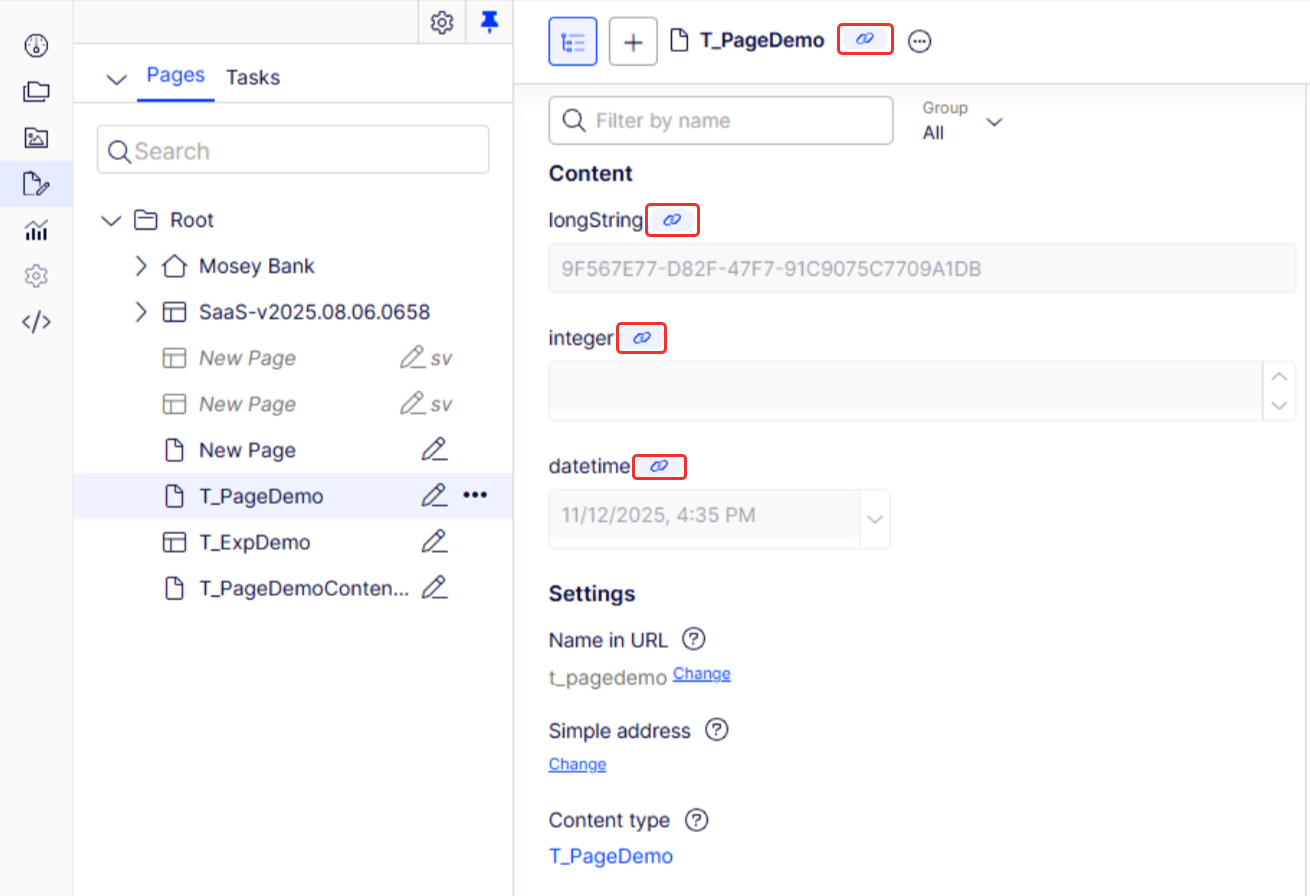Click edit pencil for T_PageDemo row
This screenshot has width=1310, height=896.
click(434, 495)
